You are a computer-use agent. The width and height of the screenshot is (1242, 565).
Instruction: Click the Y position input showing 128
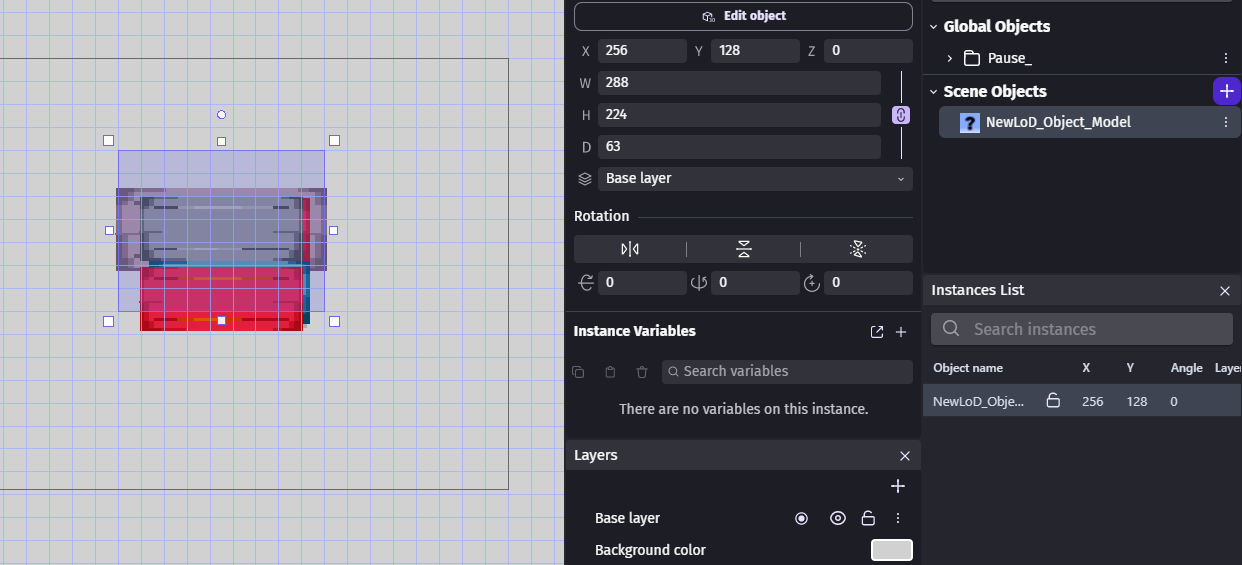[x=755, y=50]
